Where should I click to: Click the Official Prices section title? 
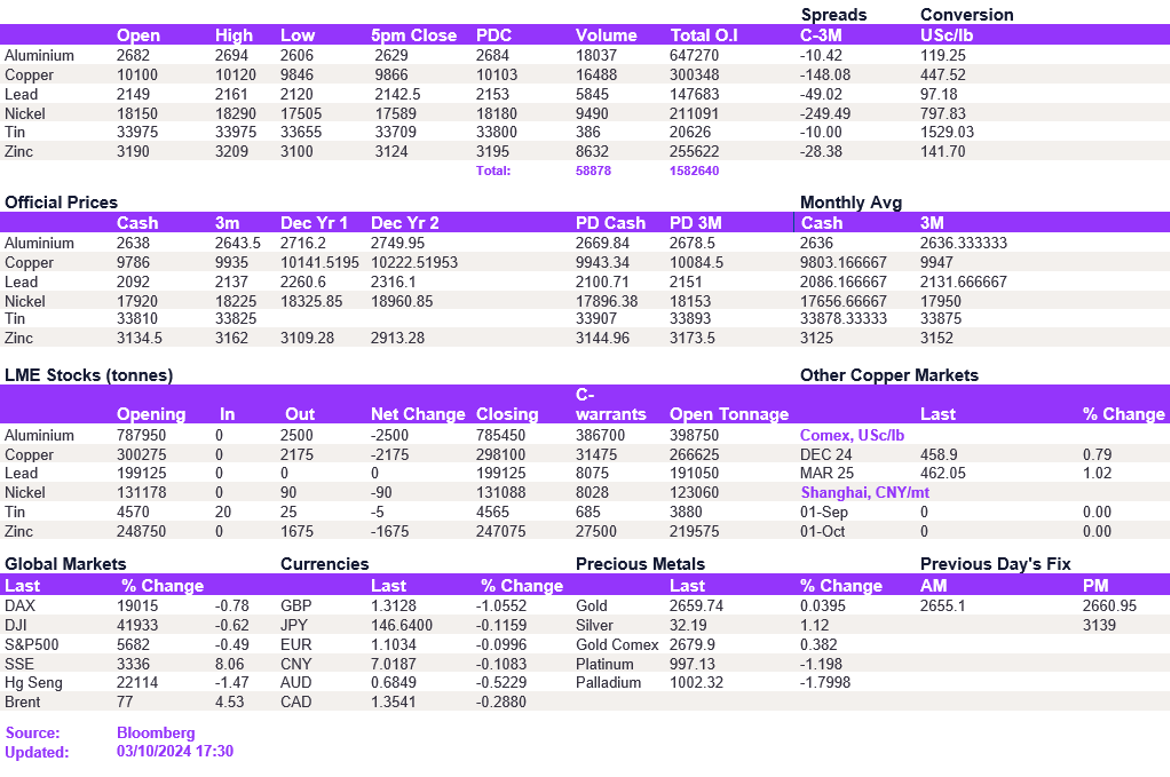tap(61, 202)
